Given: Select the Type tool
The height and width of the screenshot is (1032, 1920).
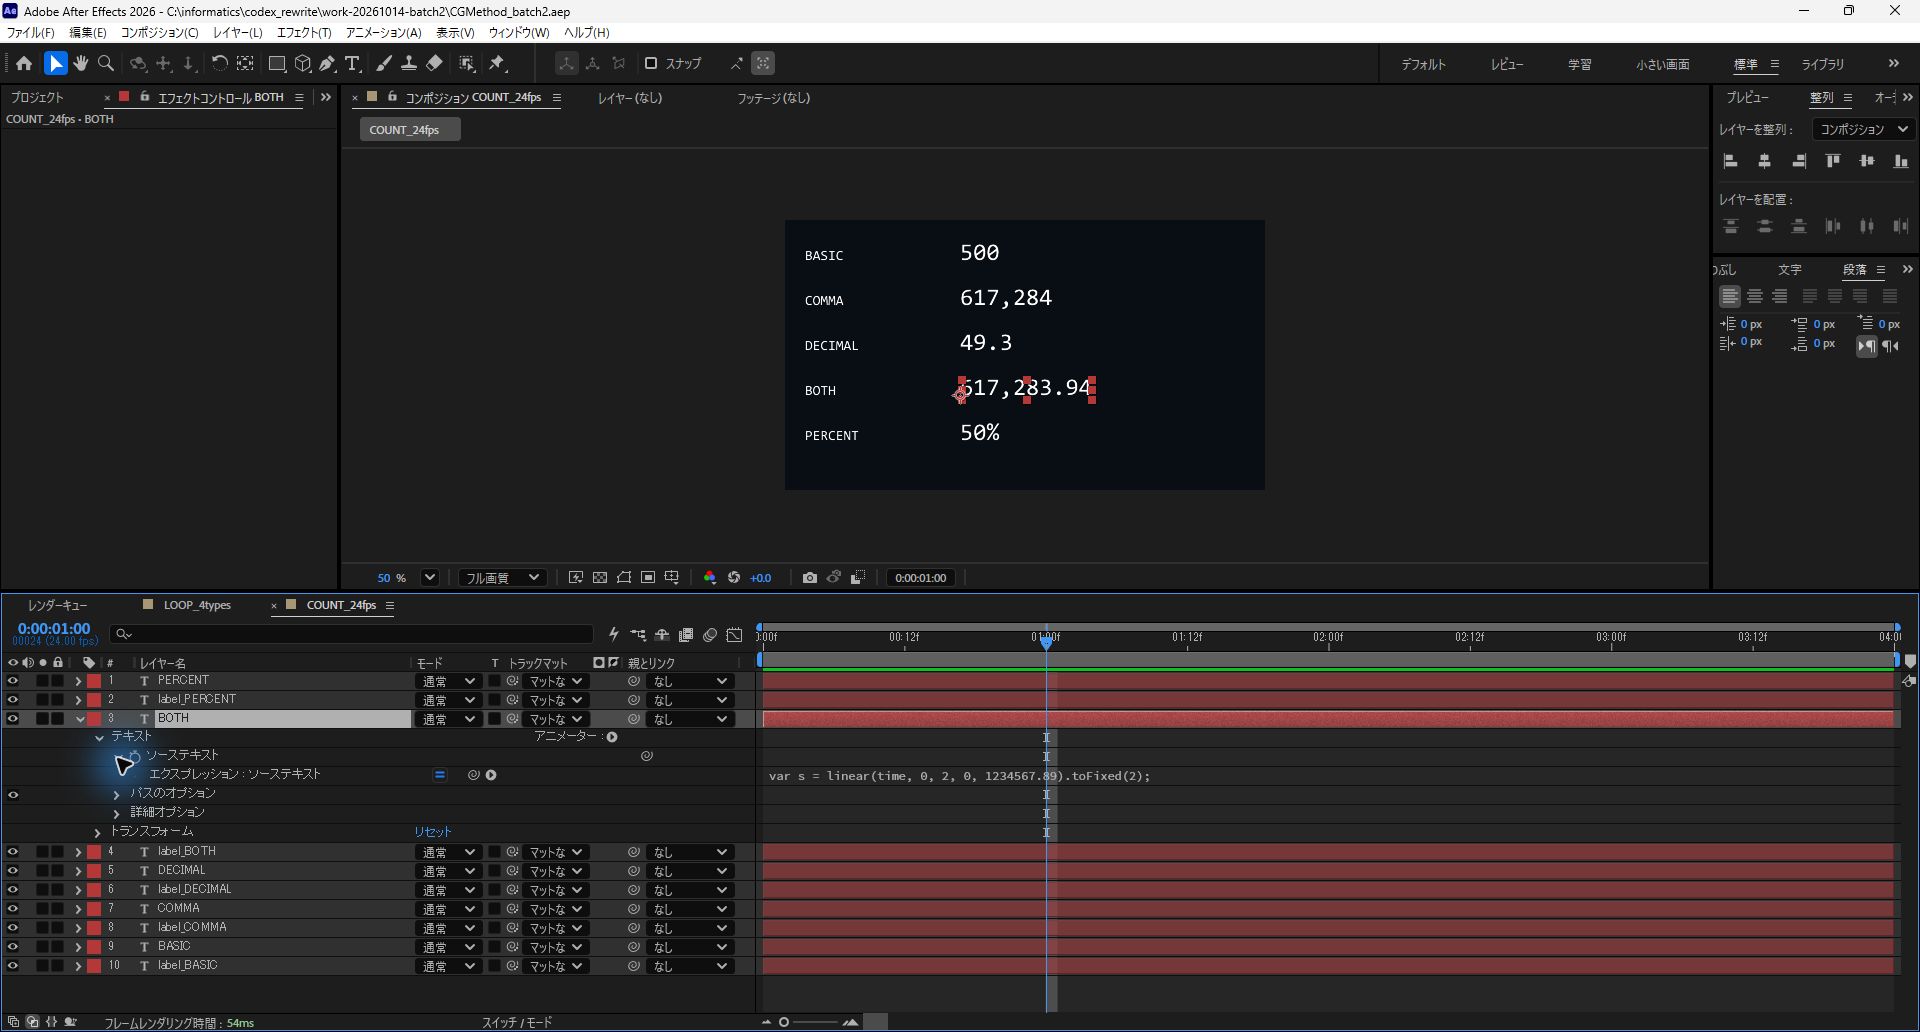Looking at the screenshot, I should (x=352, y=63).
